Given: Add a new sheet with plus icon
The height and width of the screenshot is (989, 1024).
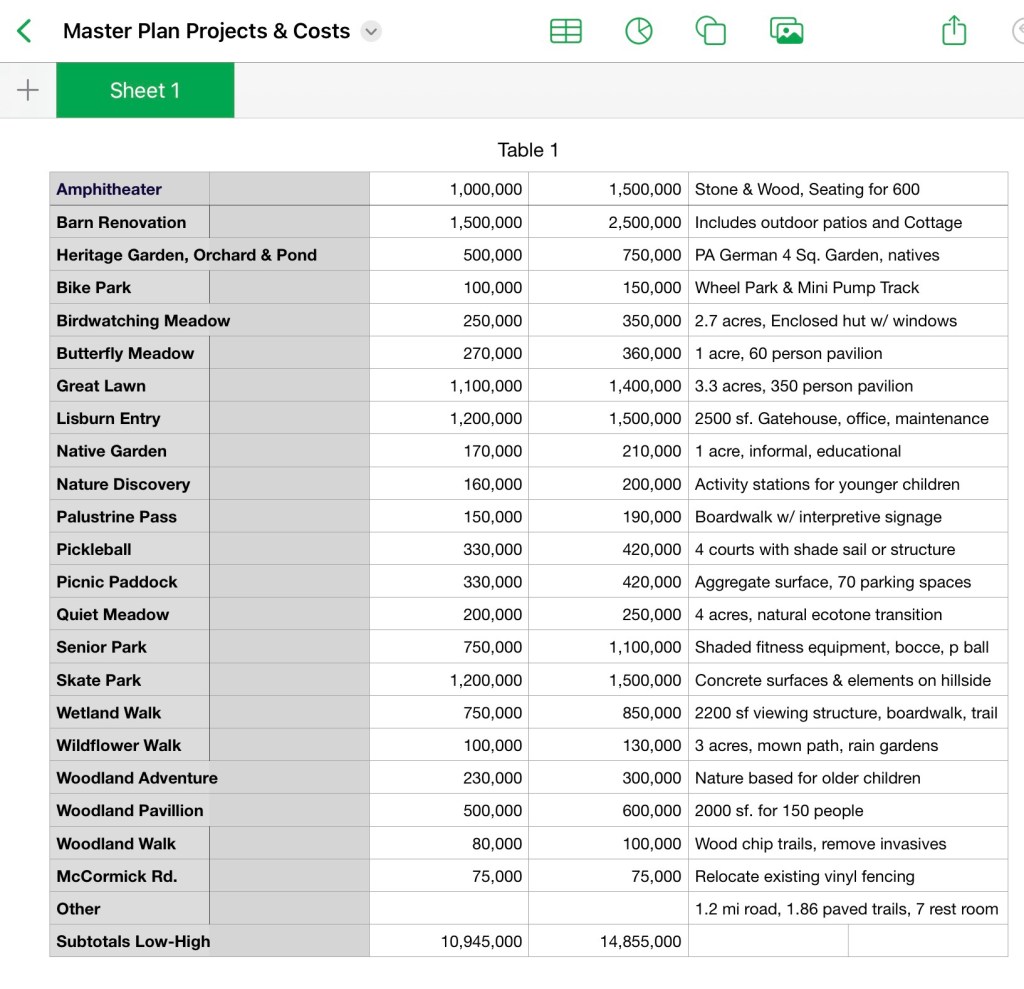Looking at the screenshot, I should 28,90.
